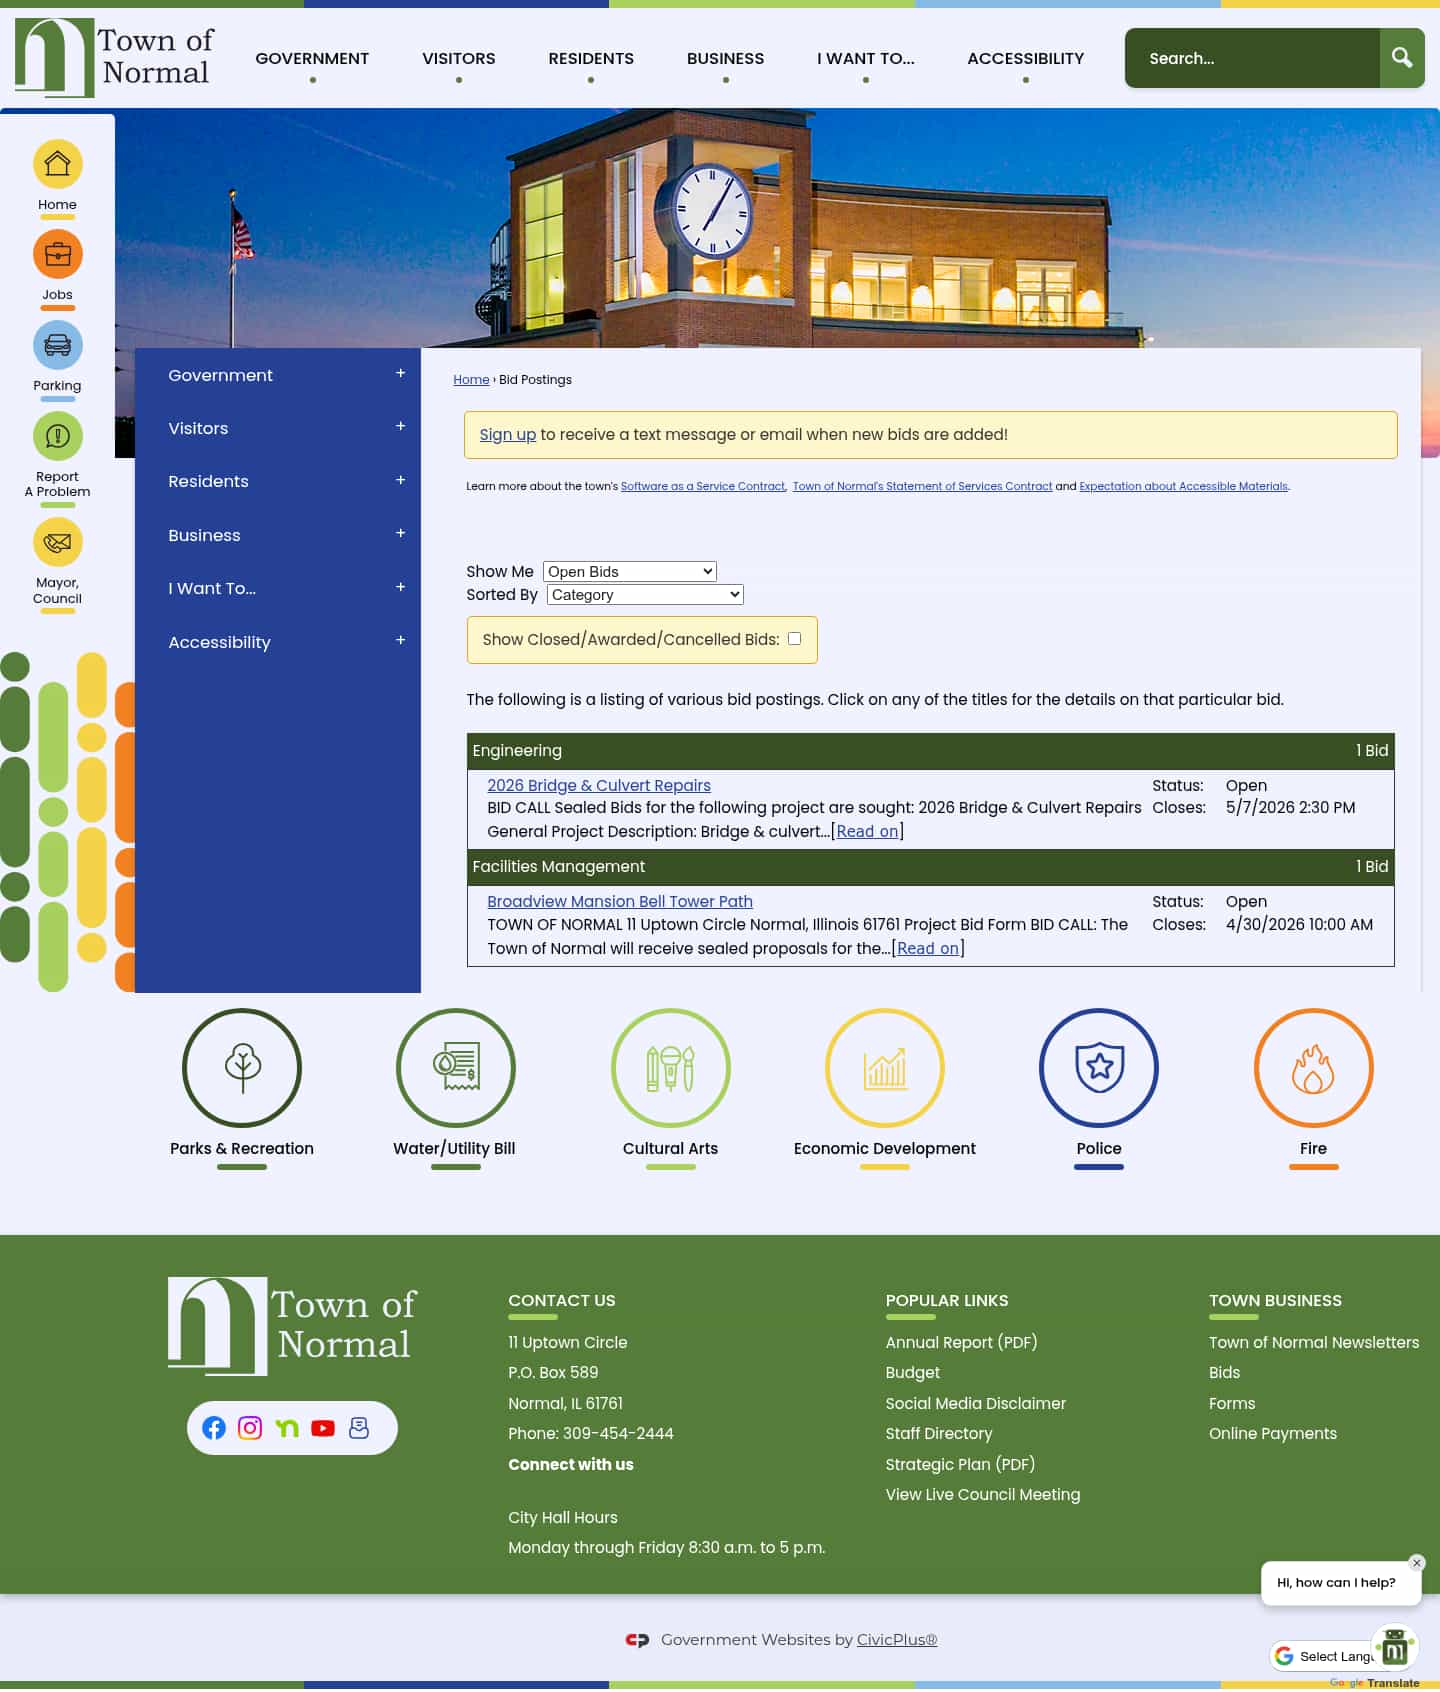Click the Bids footer link

(1224, 1373)
